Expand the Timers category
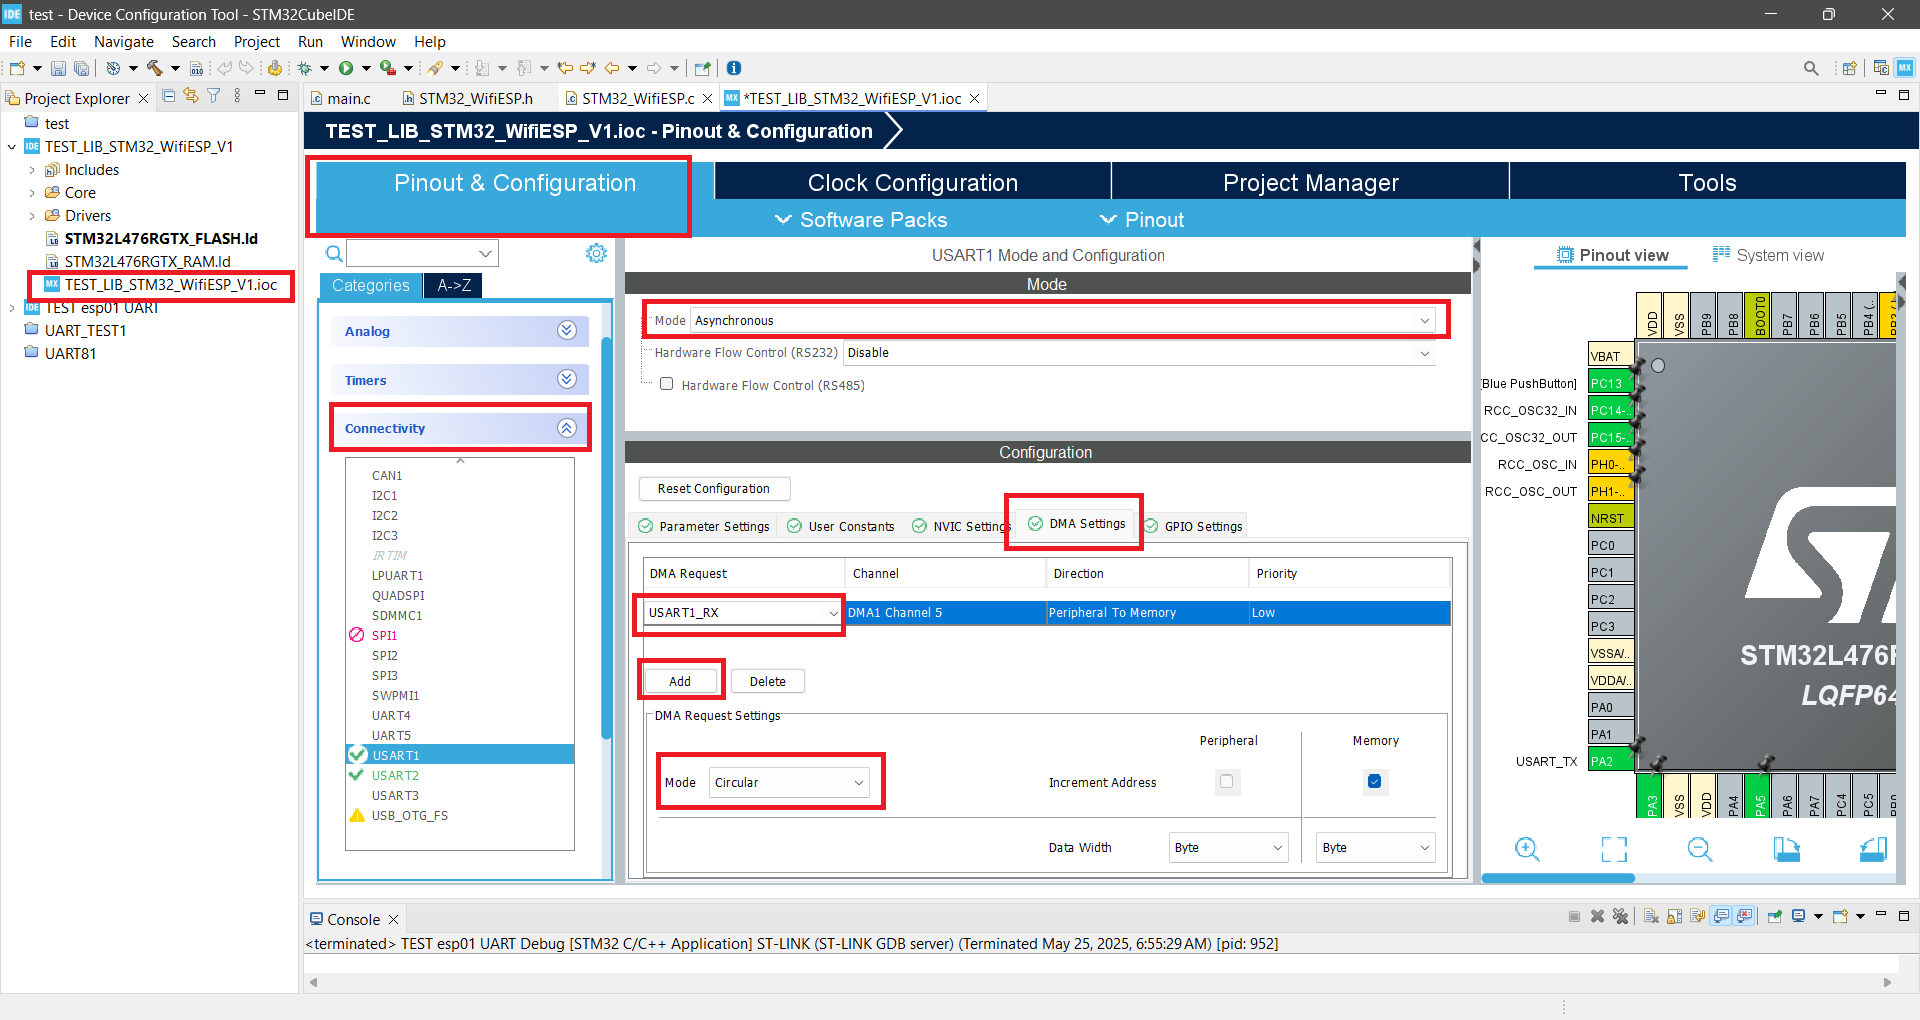 459,380
